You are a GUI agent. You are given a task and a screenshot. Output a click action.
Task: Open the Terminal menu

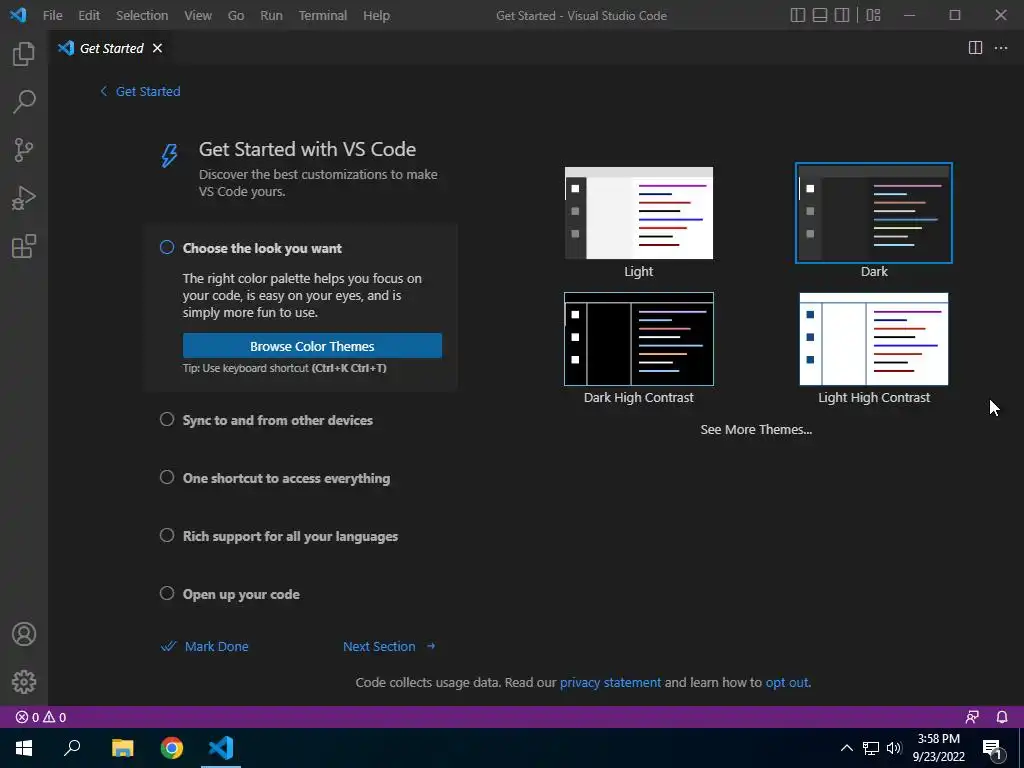(x=323, y=15)
